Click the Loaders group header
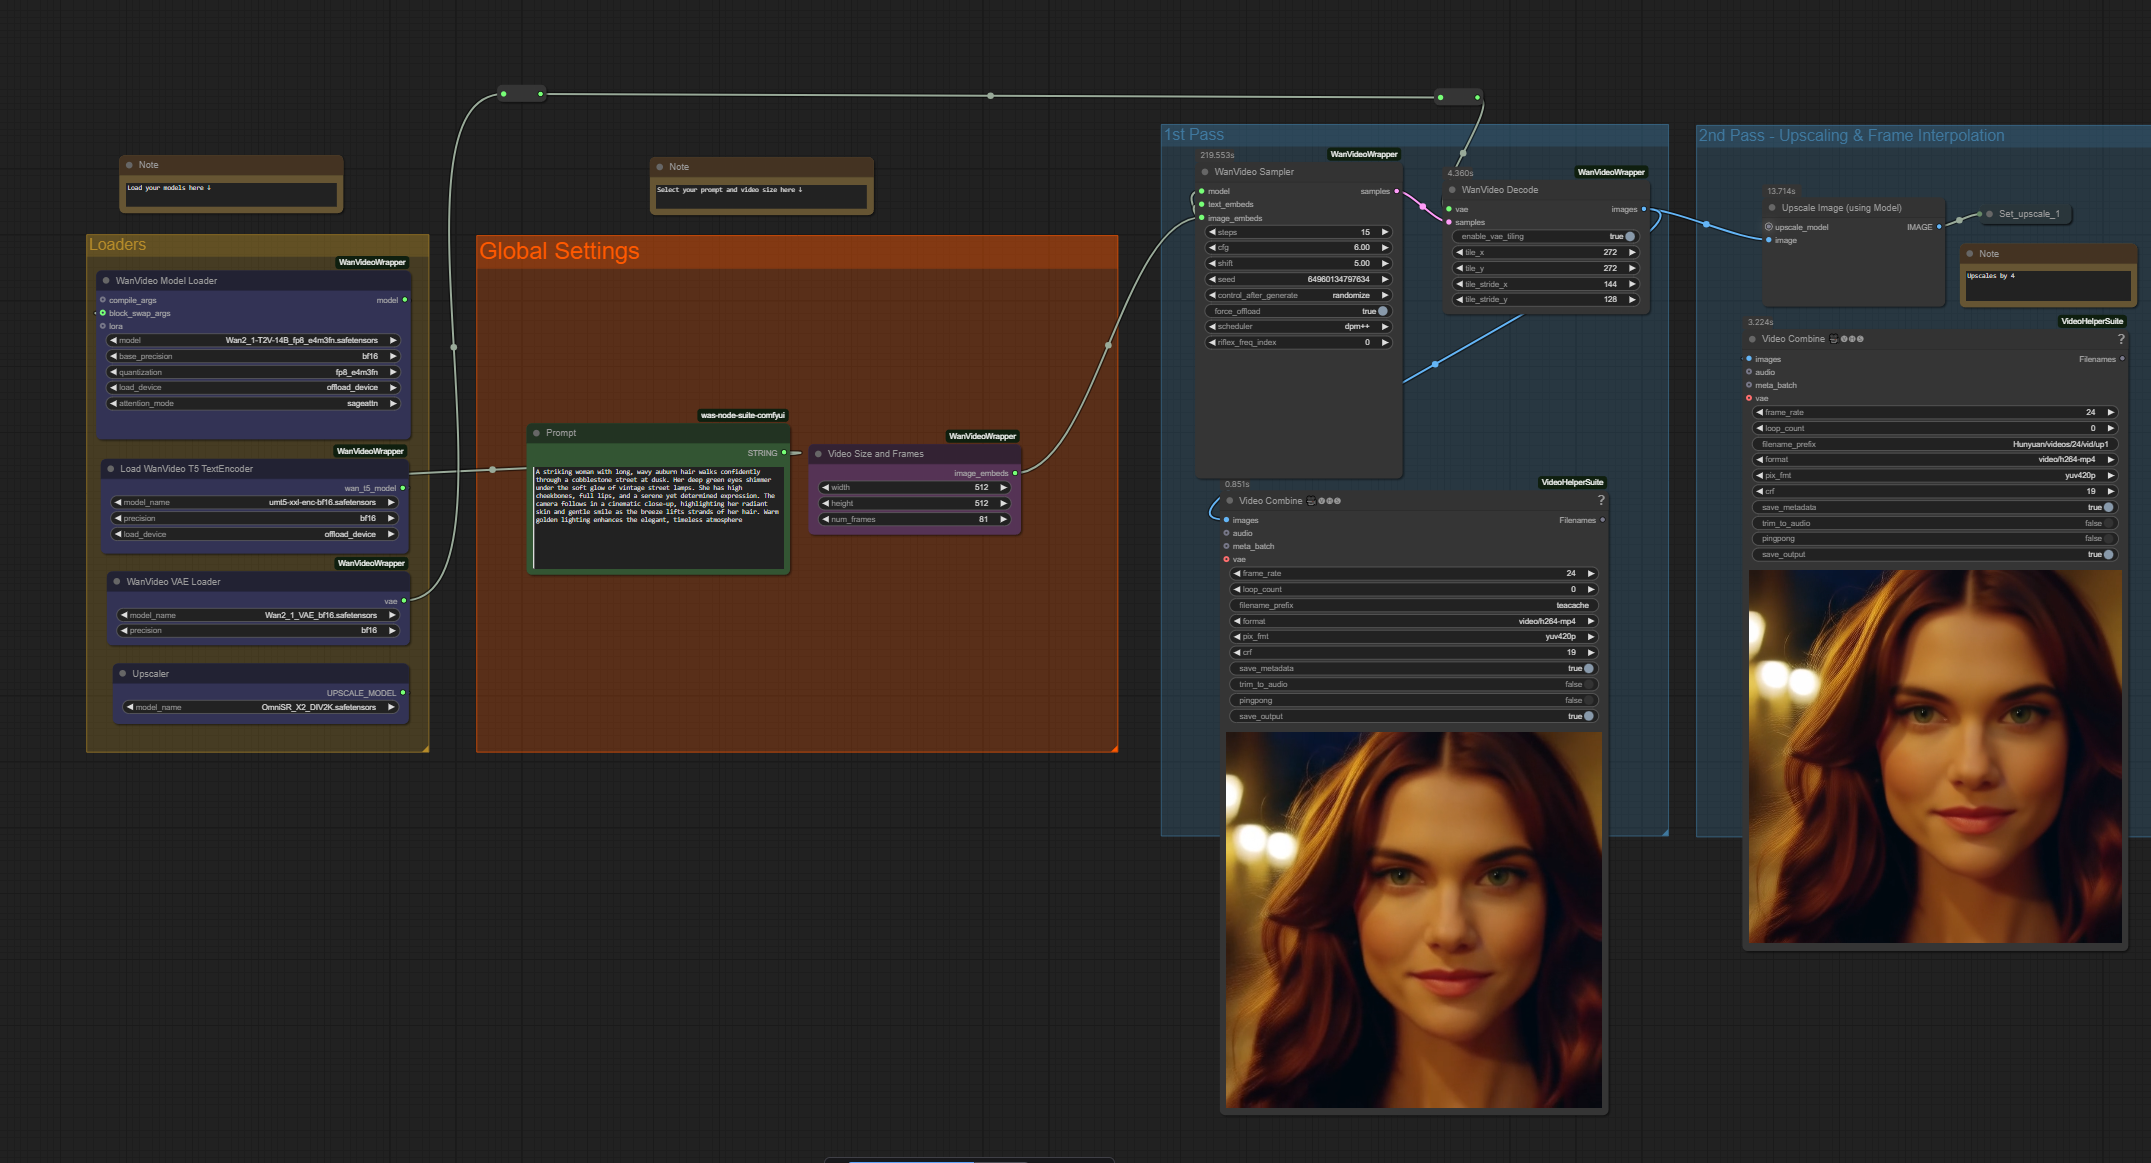 pyautogui.click(x=118, y=245)
